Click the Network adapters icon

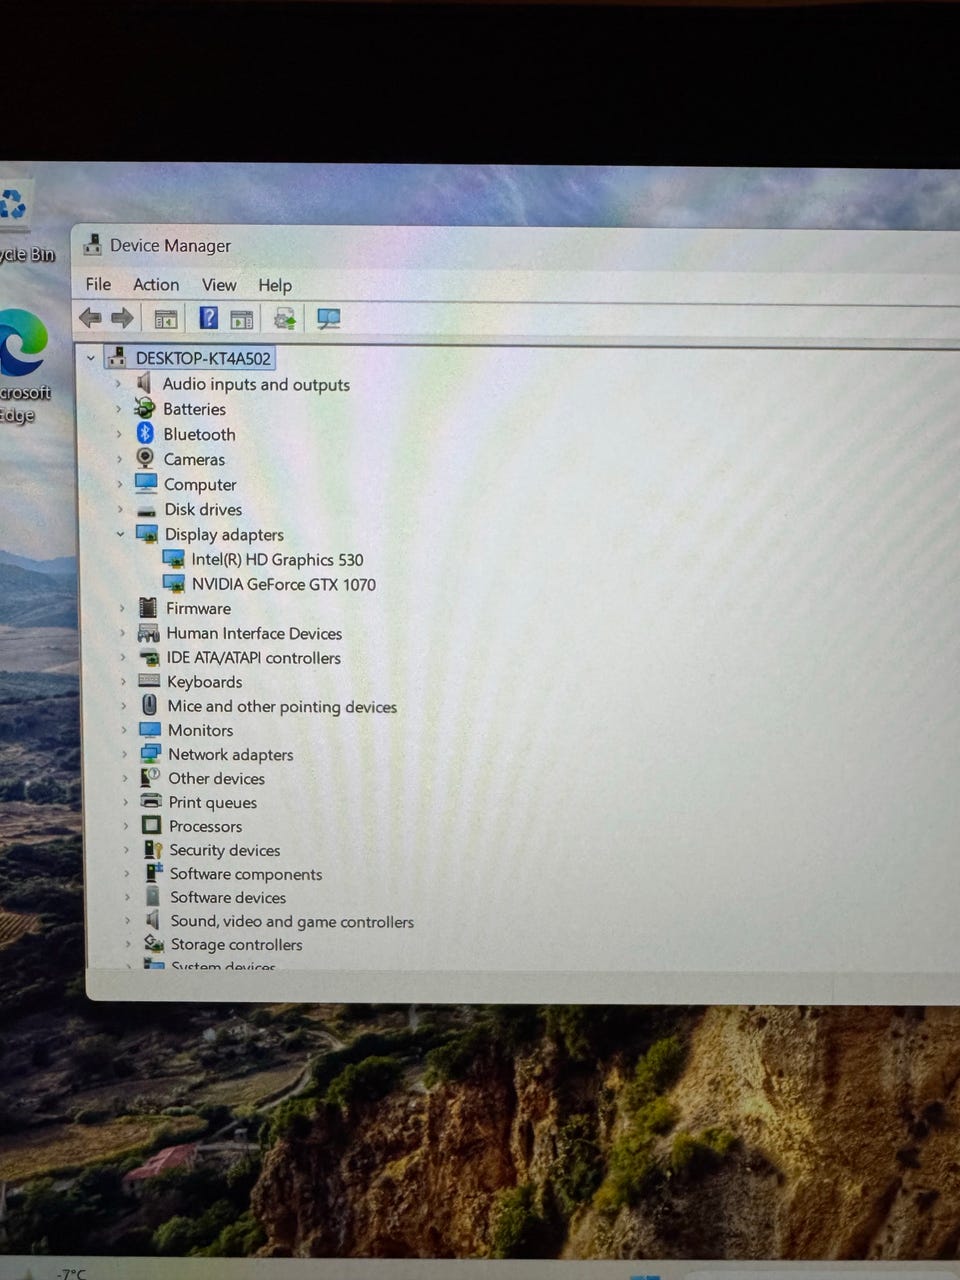(x=150, y=753)
